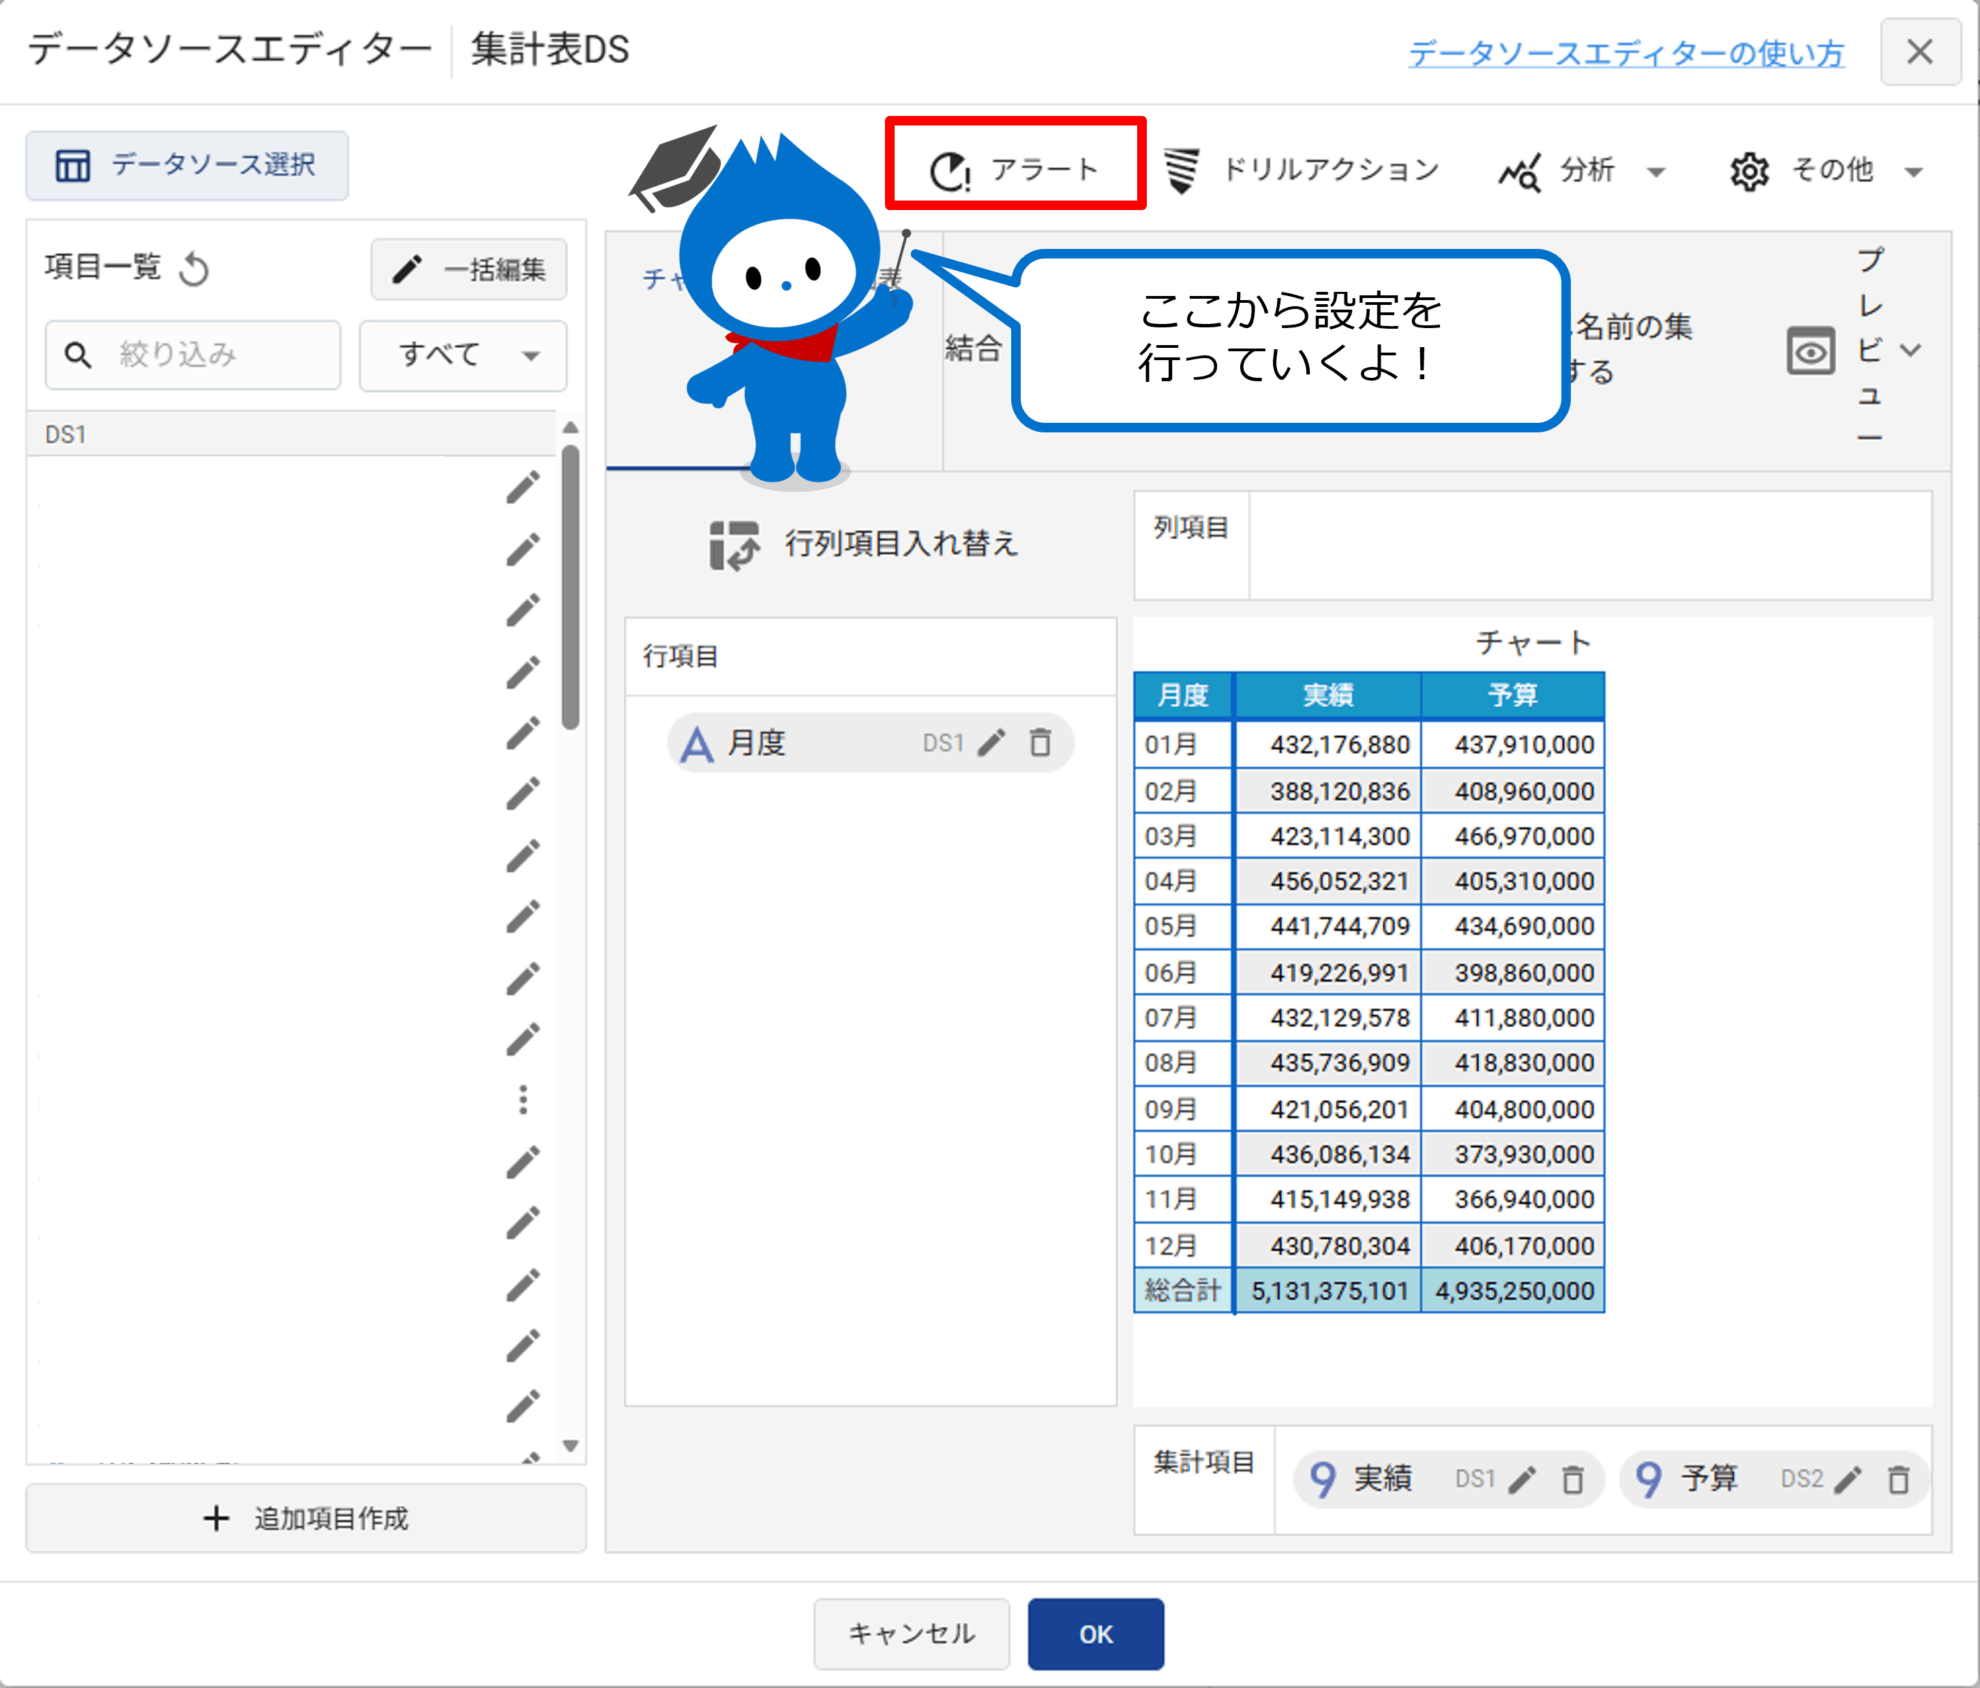Click the 行列項目入れ替え swap icon

734,545
